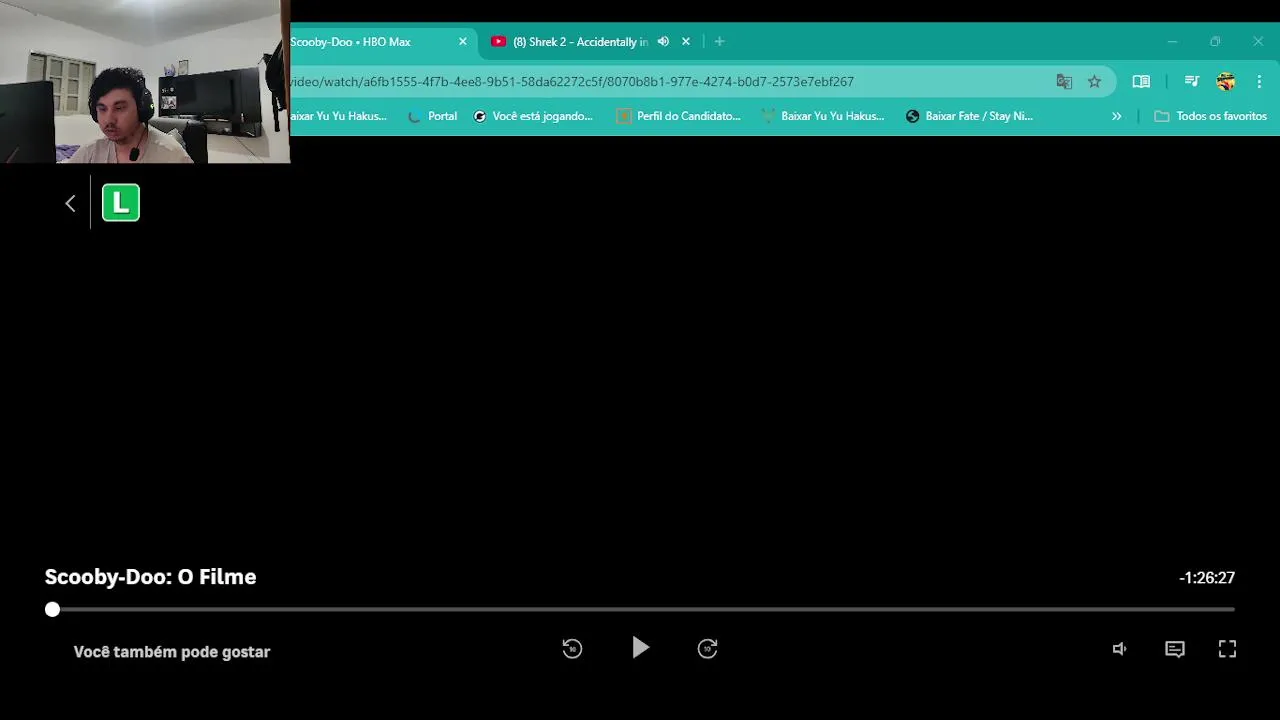Click the green L age rating badge

tap(121, 203)
